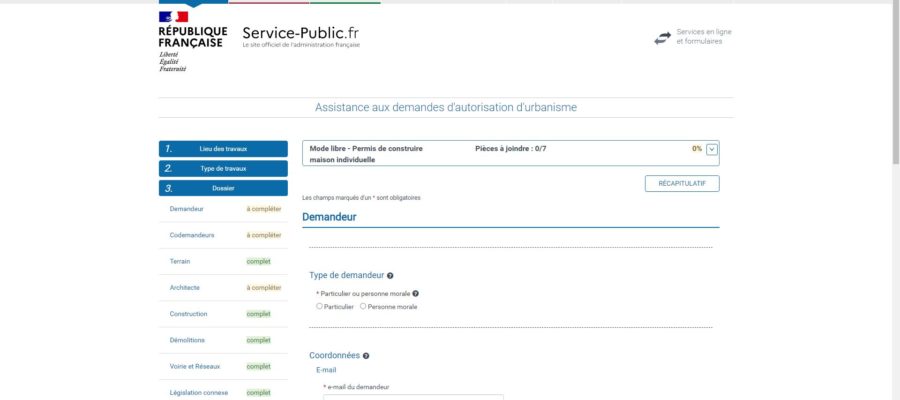Click the Assistance aux demandes d'autorisation d'urbanisme heading
Viewport: 900px width, 400px height.
(x=446, y=107)
